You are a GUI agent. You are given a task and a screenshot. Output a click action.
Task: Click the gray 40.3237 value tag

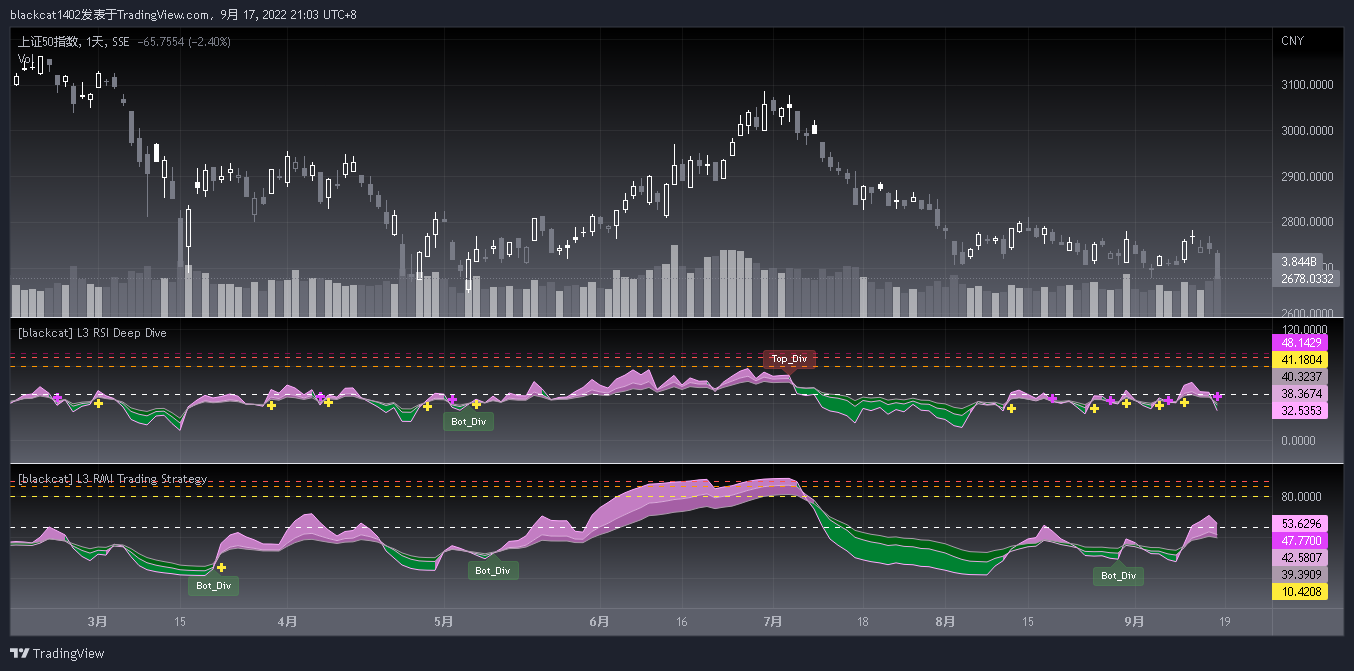click(1298, 377)
